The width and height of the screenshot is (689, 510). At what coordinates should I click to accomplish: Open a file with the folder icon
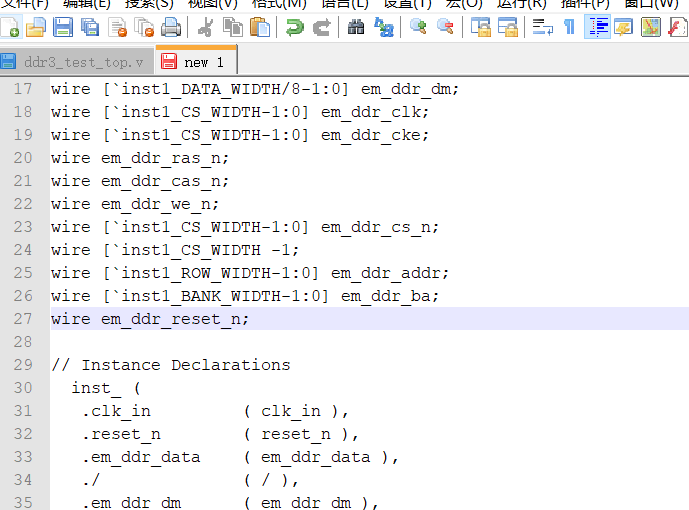36,27
